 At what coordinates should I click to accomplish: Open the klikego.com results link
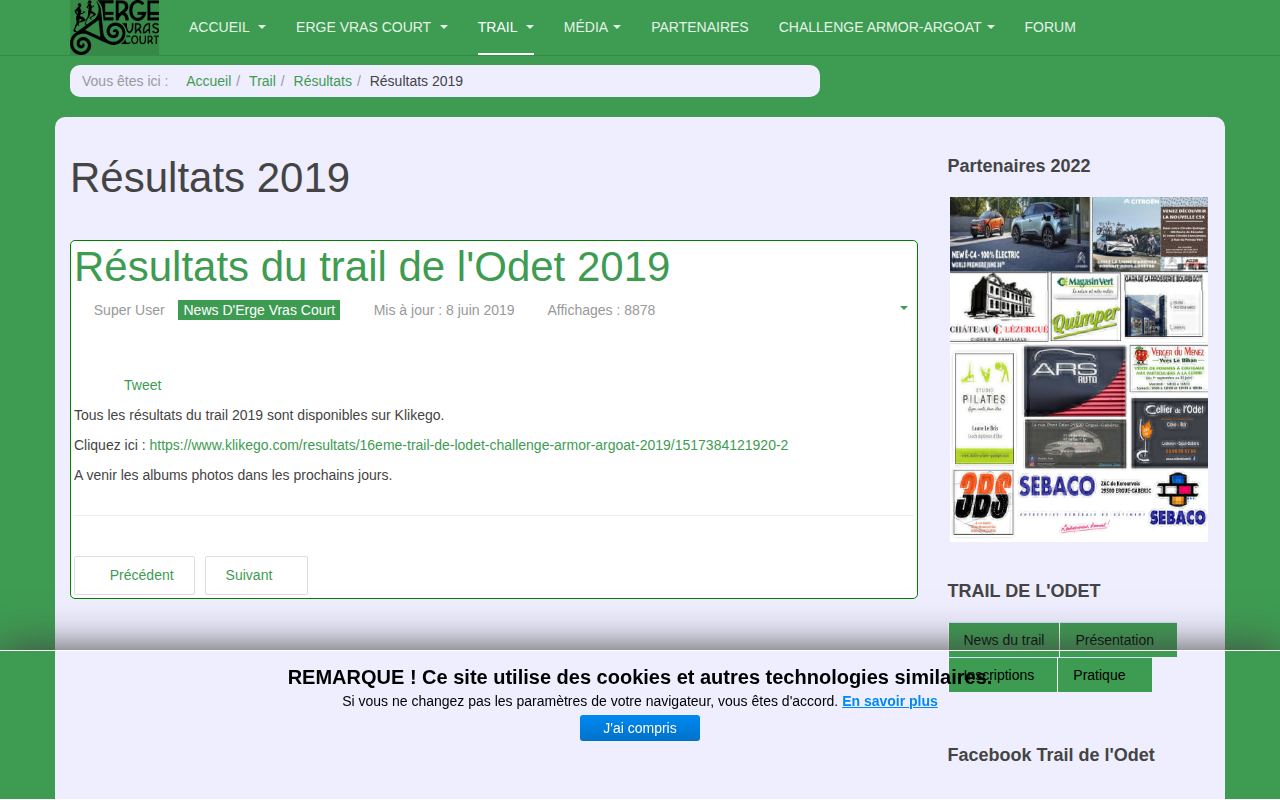(469, 445)
